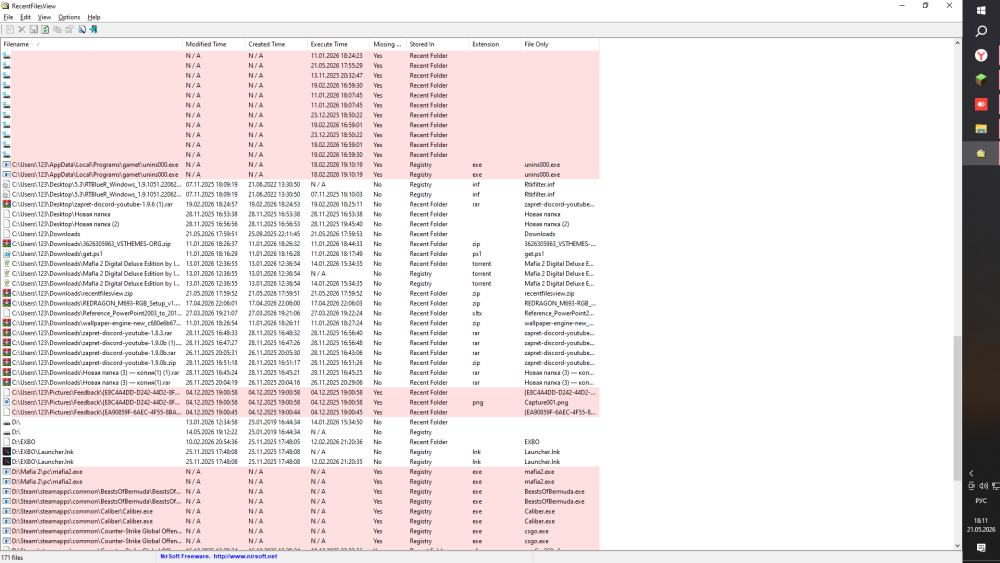Select the 3626305963_VSTHEMES-ORG.zip row
The height and width of the screenshot is (563, 1000).
tap(300, 244)
